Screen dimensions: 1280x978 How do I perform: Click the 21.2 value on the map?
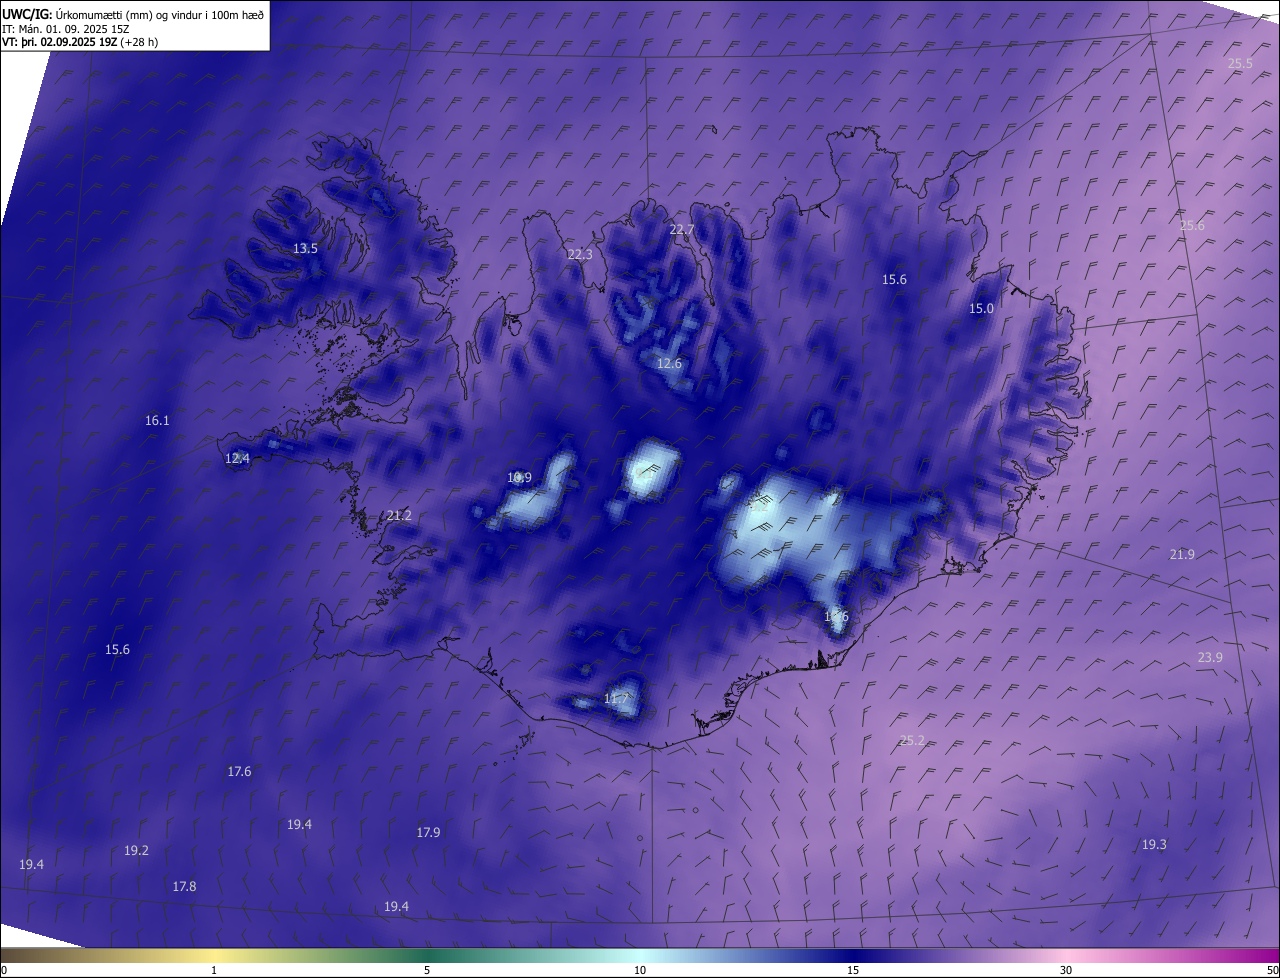click(398, 515)
